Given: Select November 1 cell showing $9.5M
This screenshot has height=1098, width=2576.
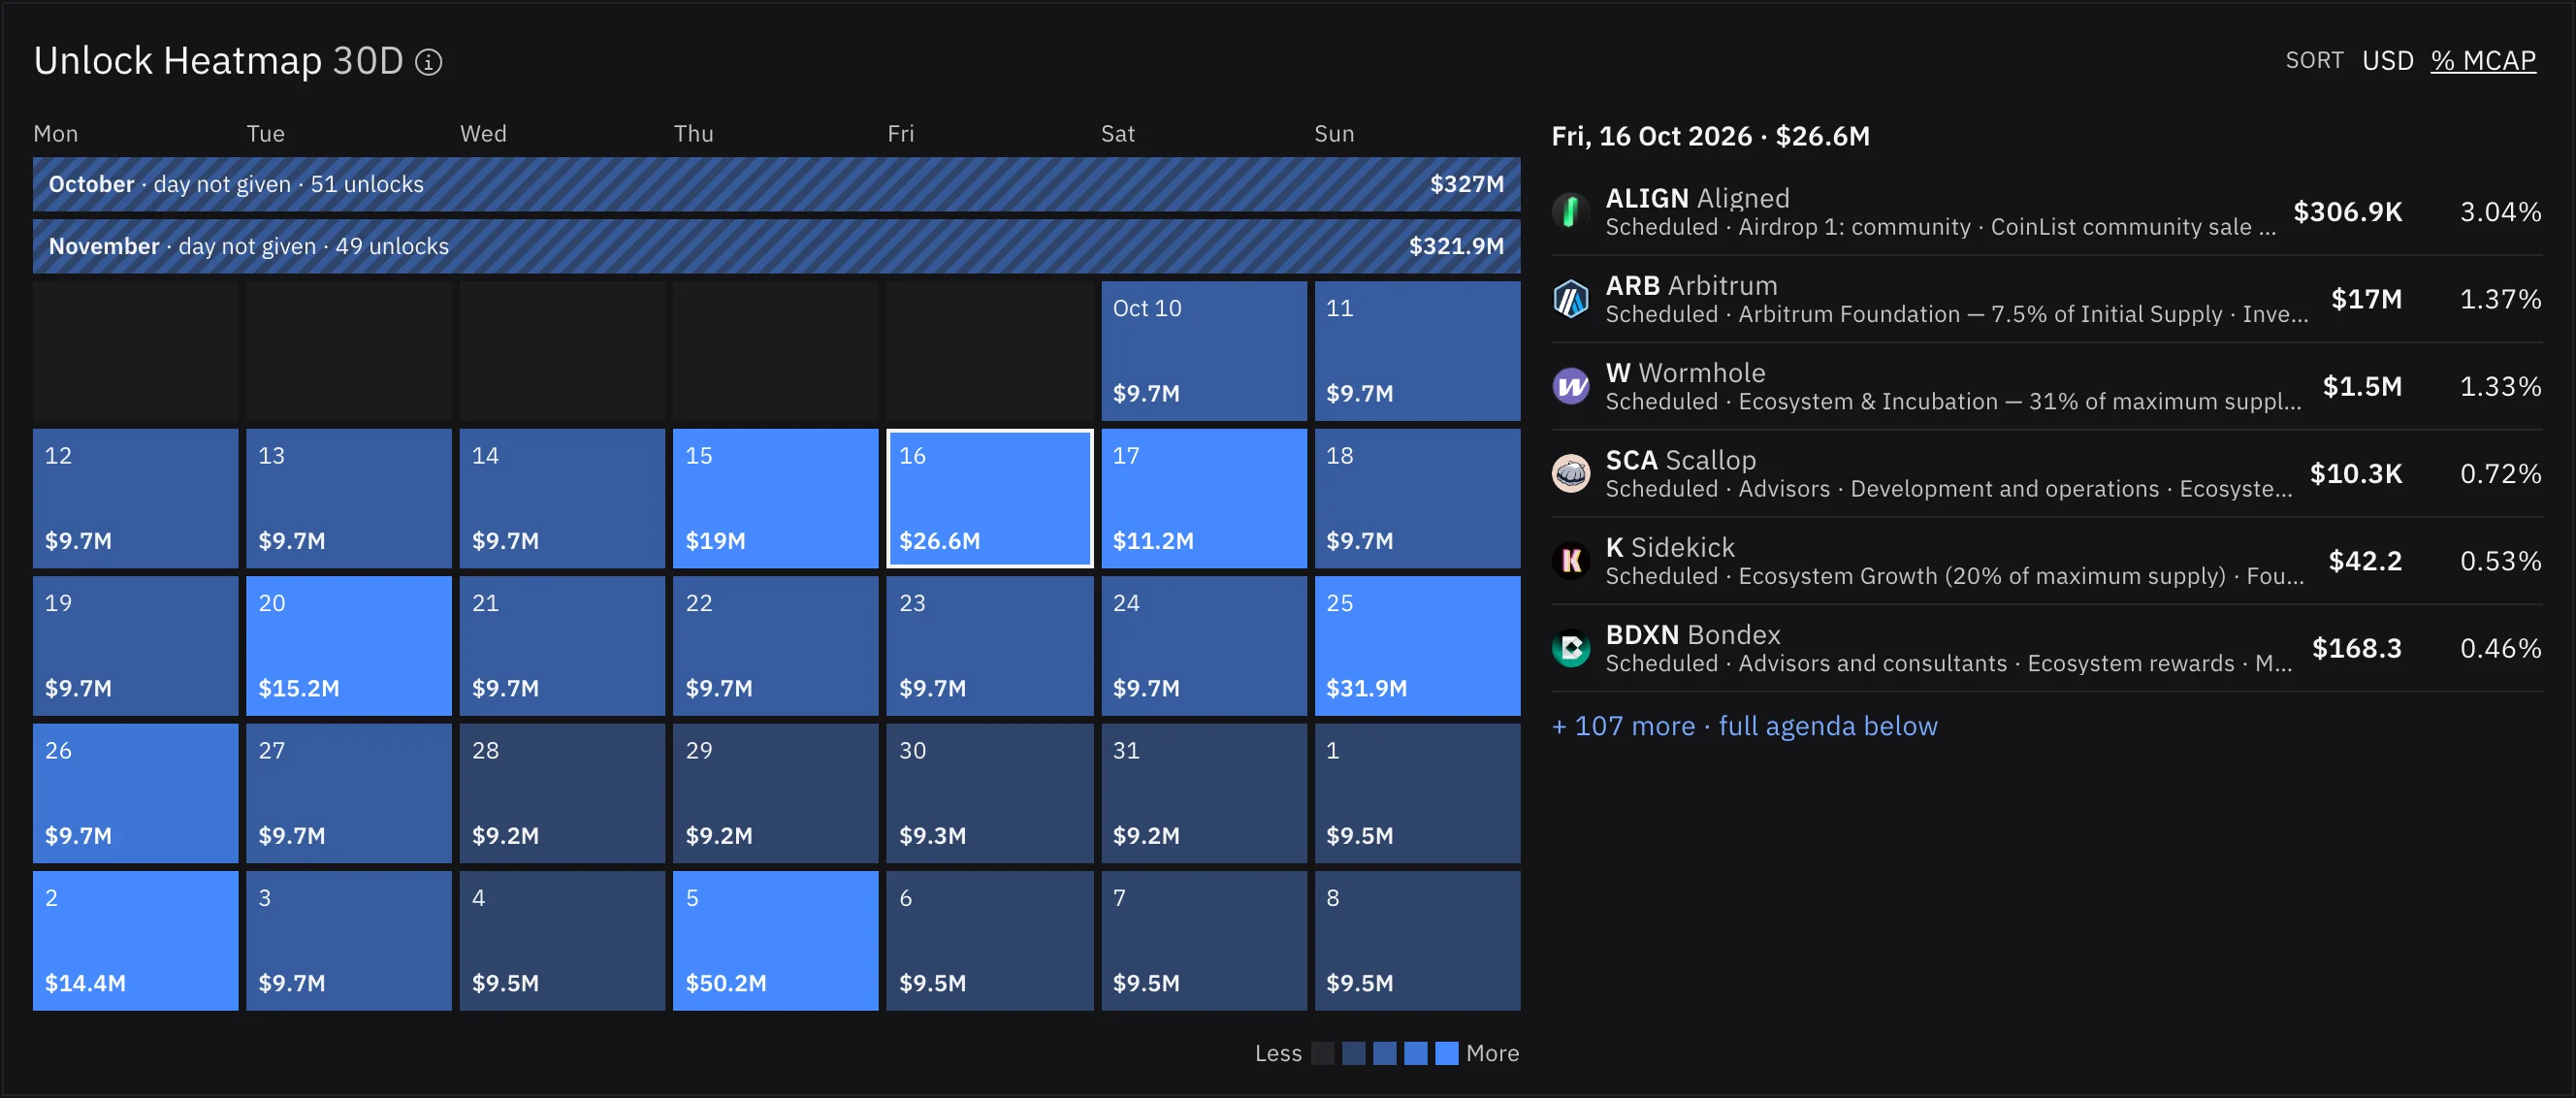Looking at the screenshot, I should (1417, 793).
